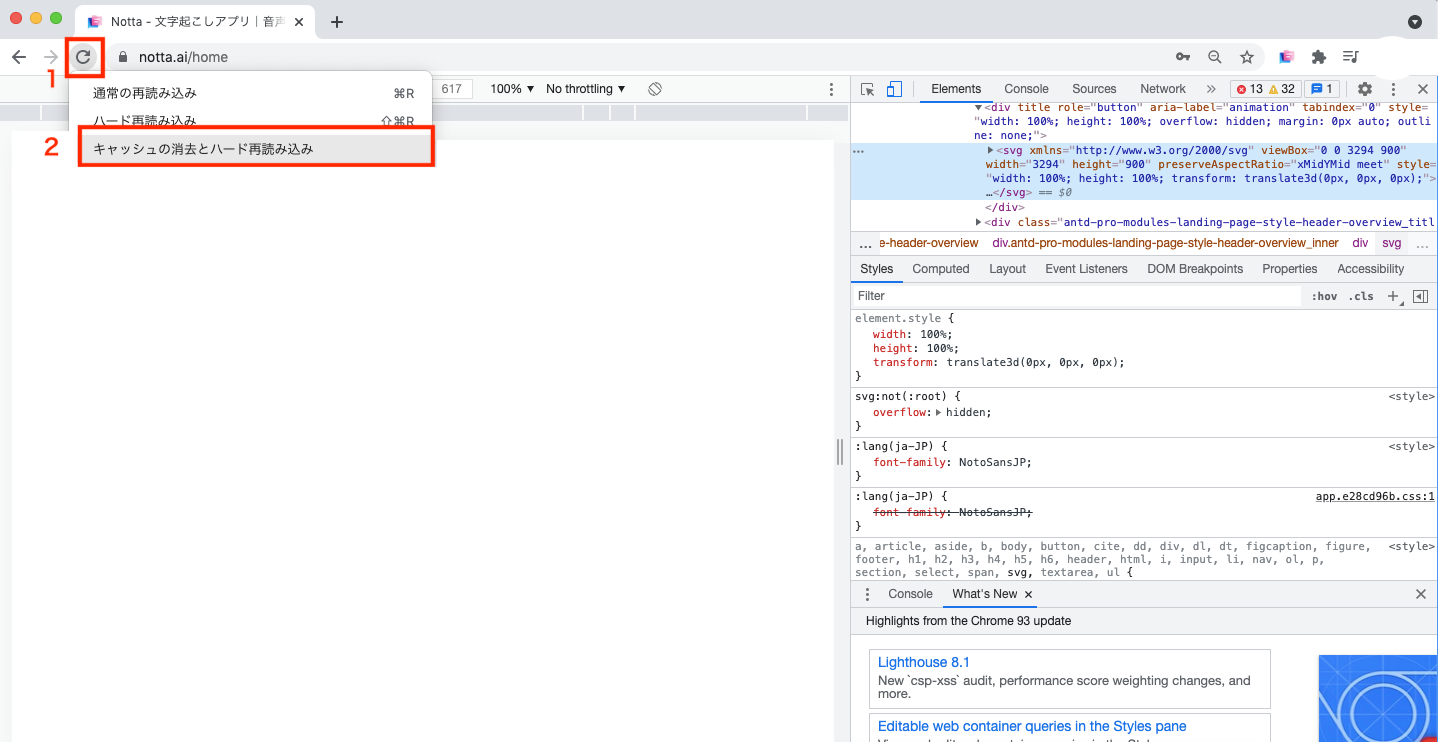
Task: Click the rotate screen icon
Action: (655, 89)
